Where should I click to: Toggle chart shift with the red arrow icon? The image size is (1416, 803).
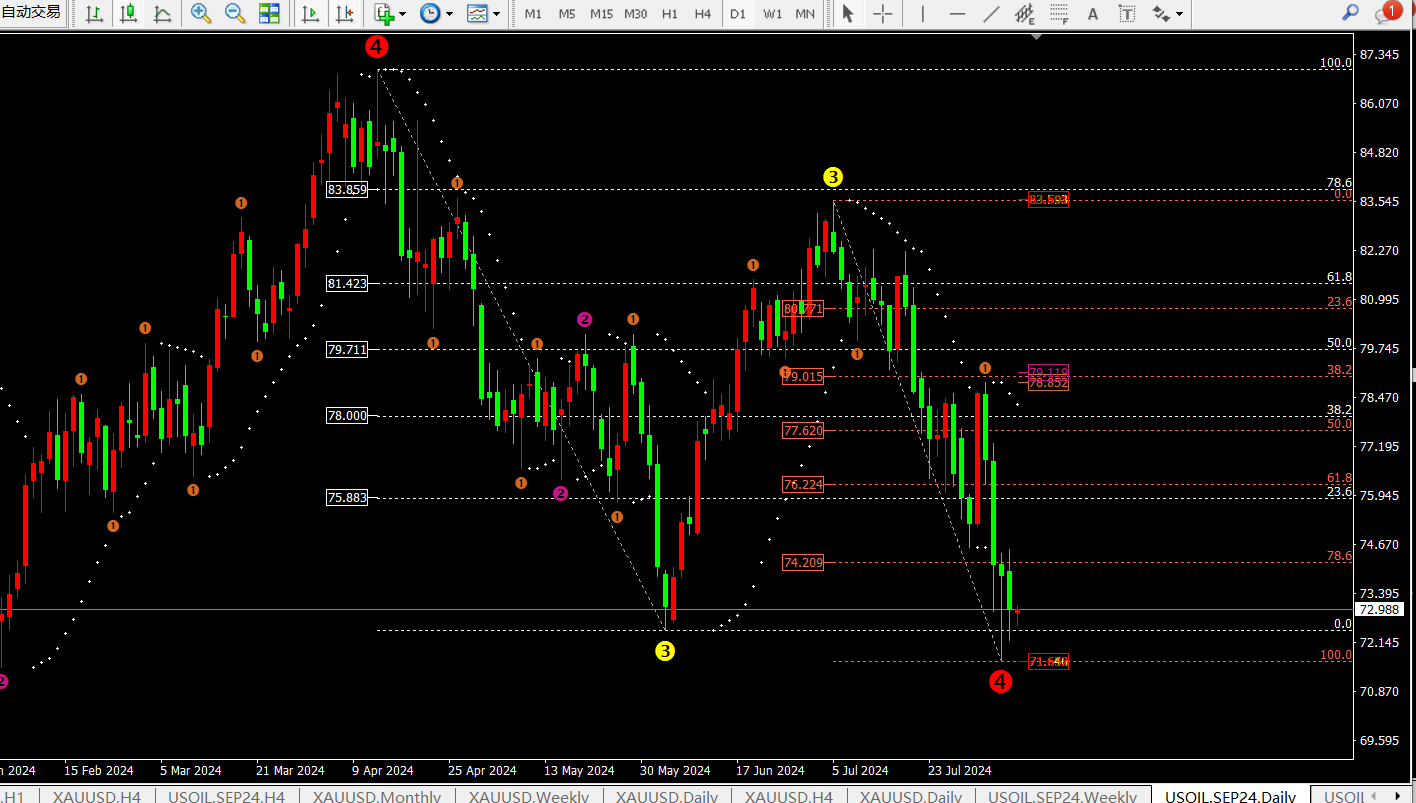[x=345, y=14]
